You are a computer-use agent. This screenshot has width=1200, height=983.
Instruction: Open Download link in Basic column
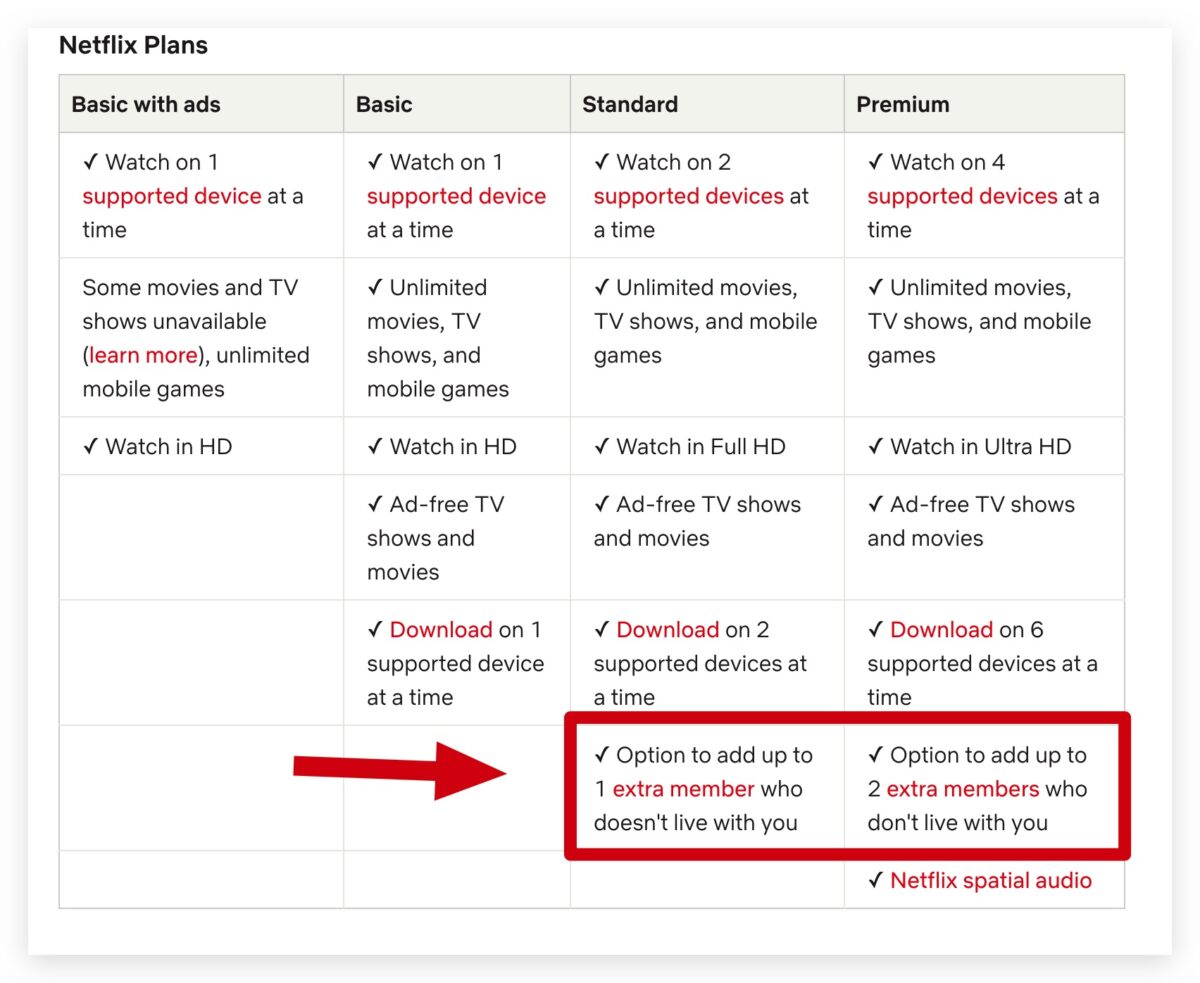[441, 630]
